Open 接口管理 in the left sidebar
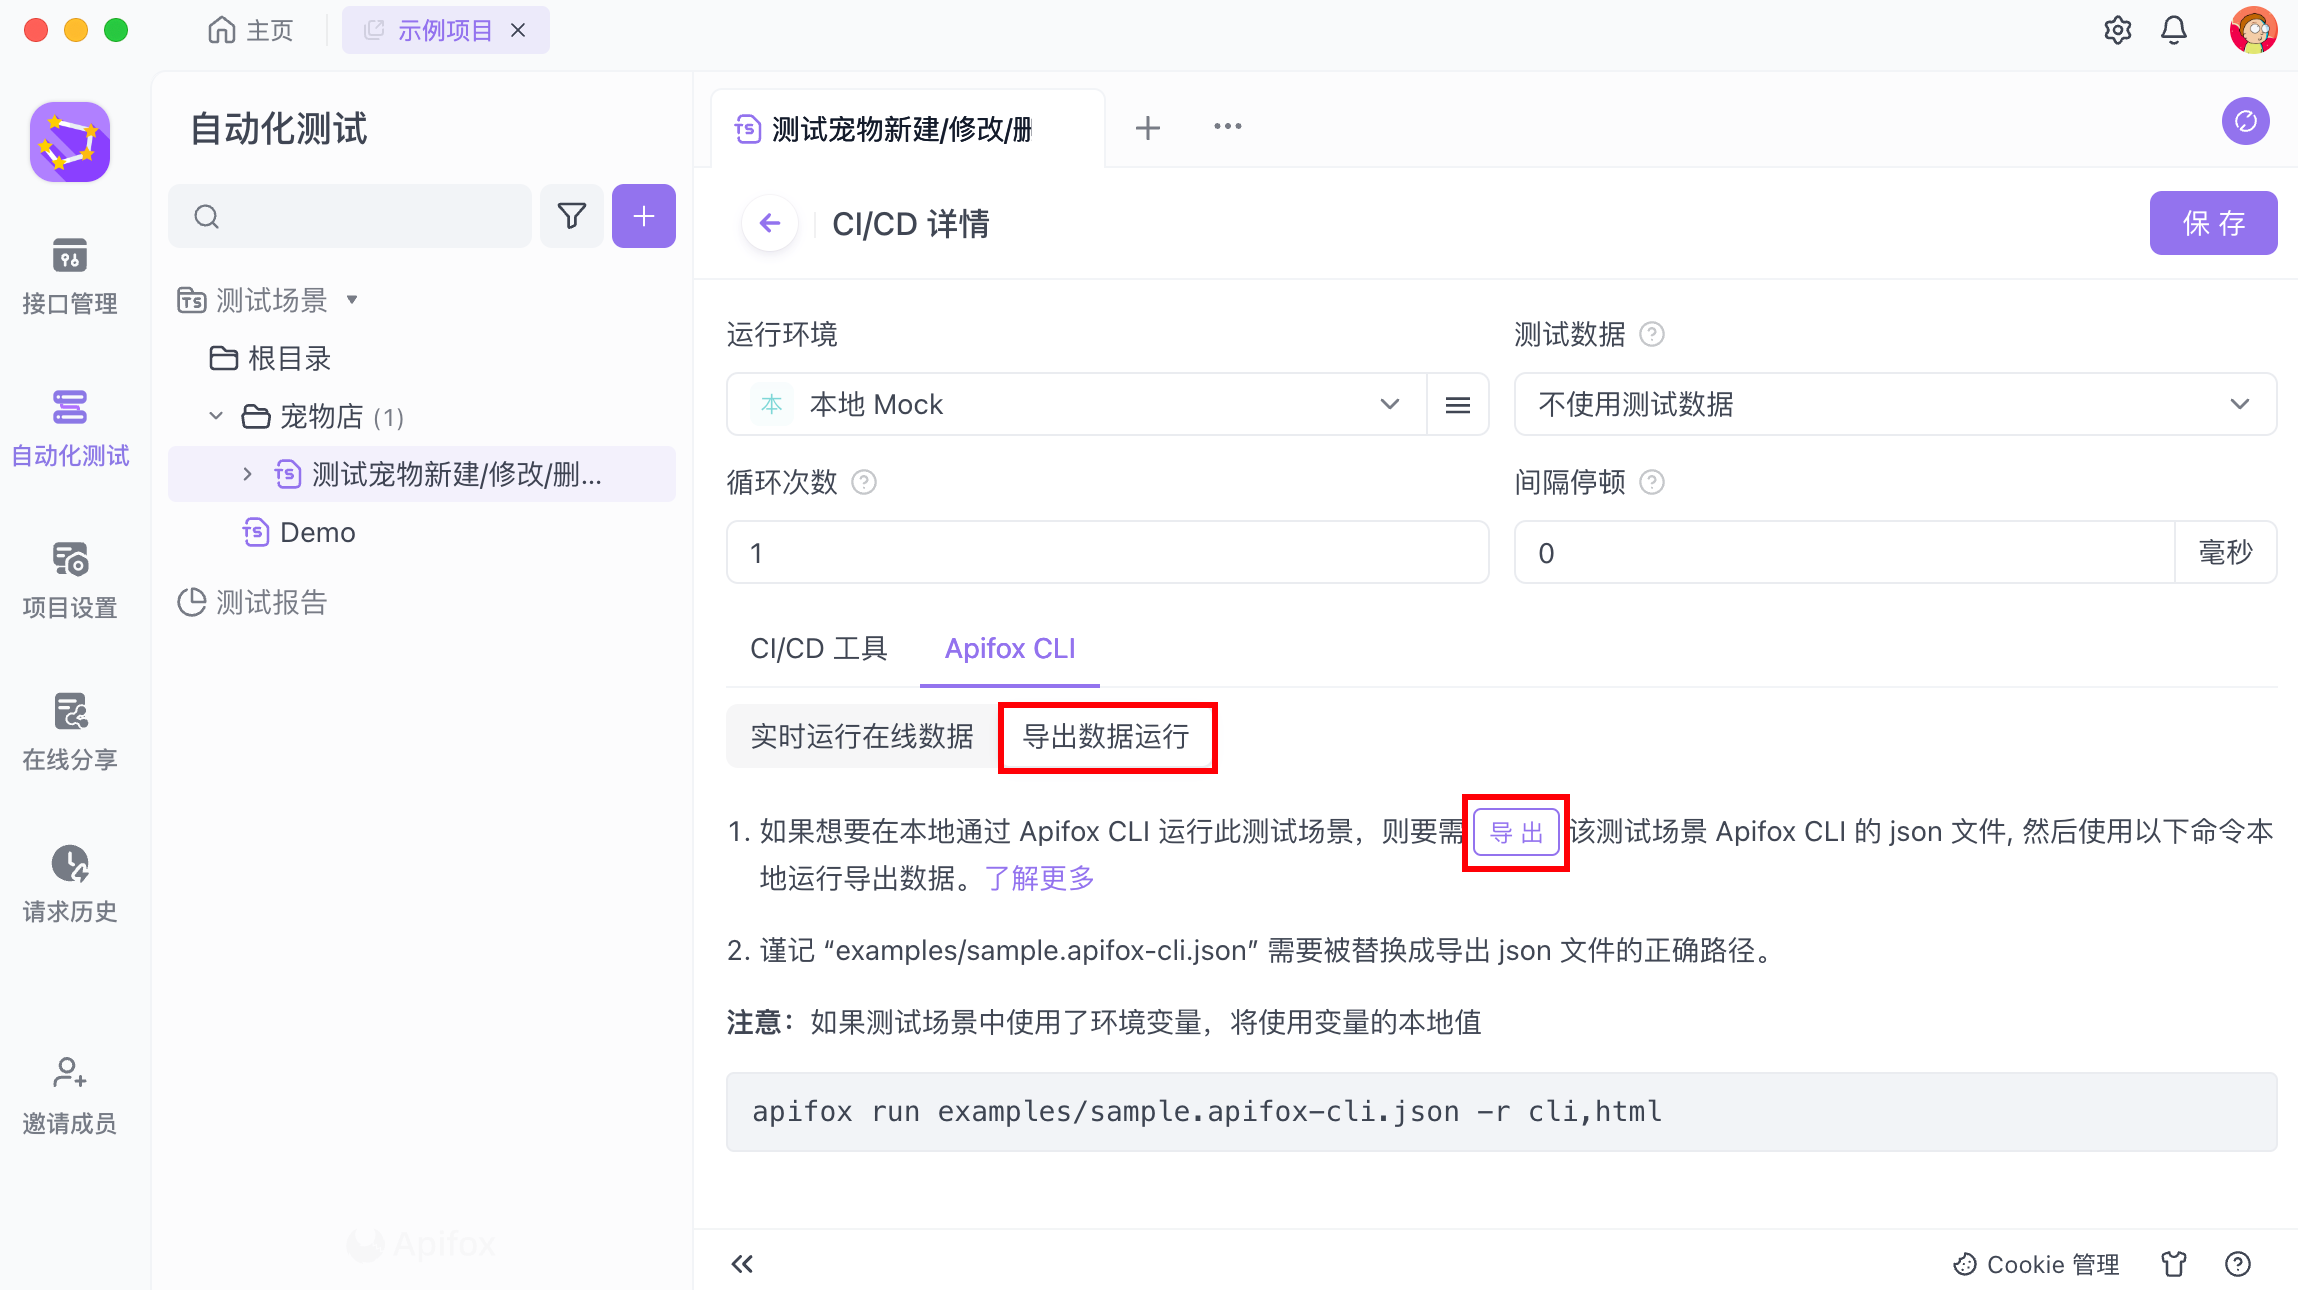This screenshot has width=2298, height=1290. 69,276
